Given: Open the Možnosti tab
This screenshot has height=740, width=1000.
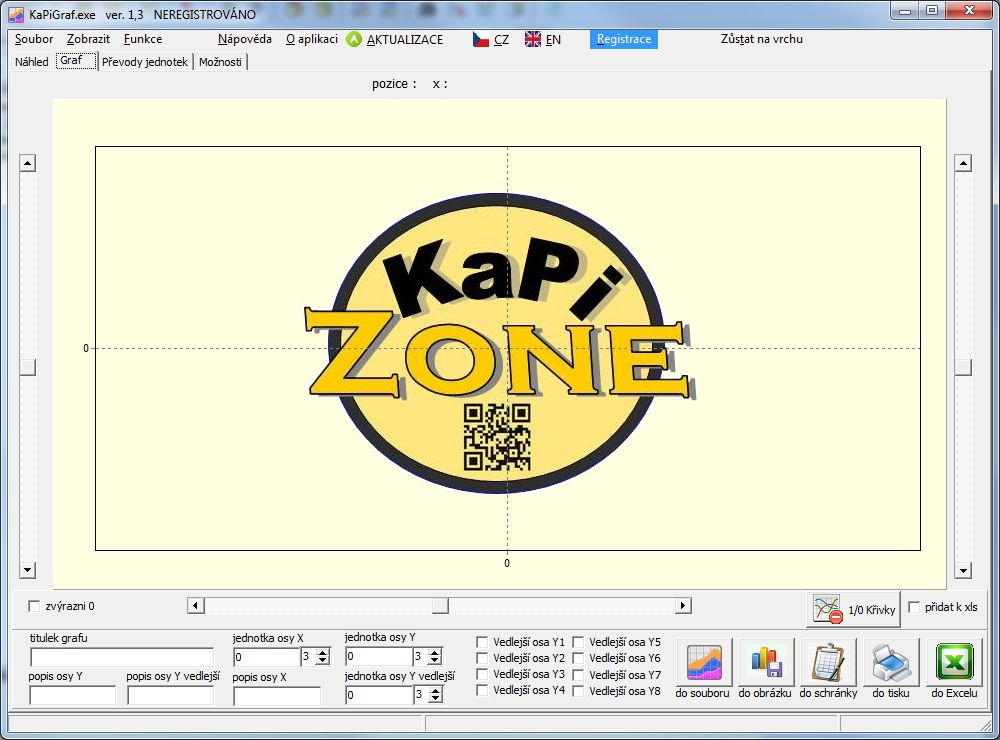Looking at the screenshot, I should click(x=220, y=62).
